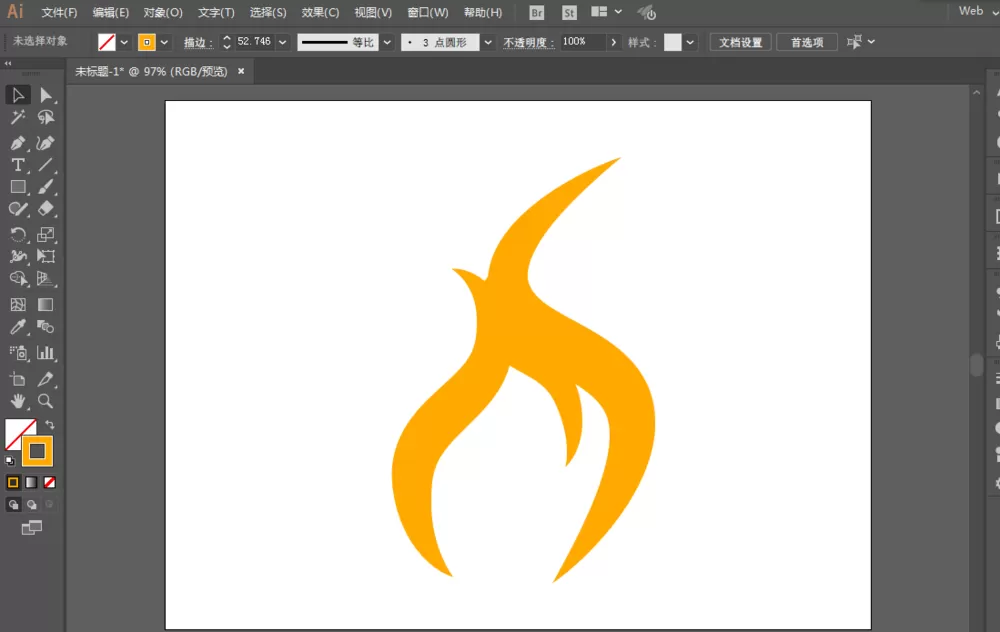This screenshot has height=632, width=1000.
Task: Select the Column Graph tool
Action: click(x=45, y=353)
